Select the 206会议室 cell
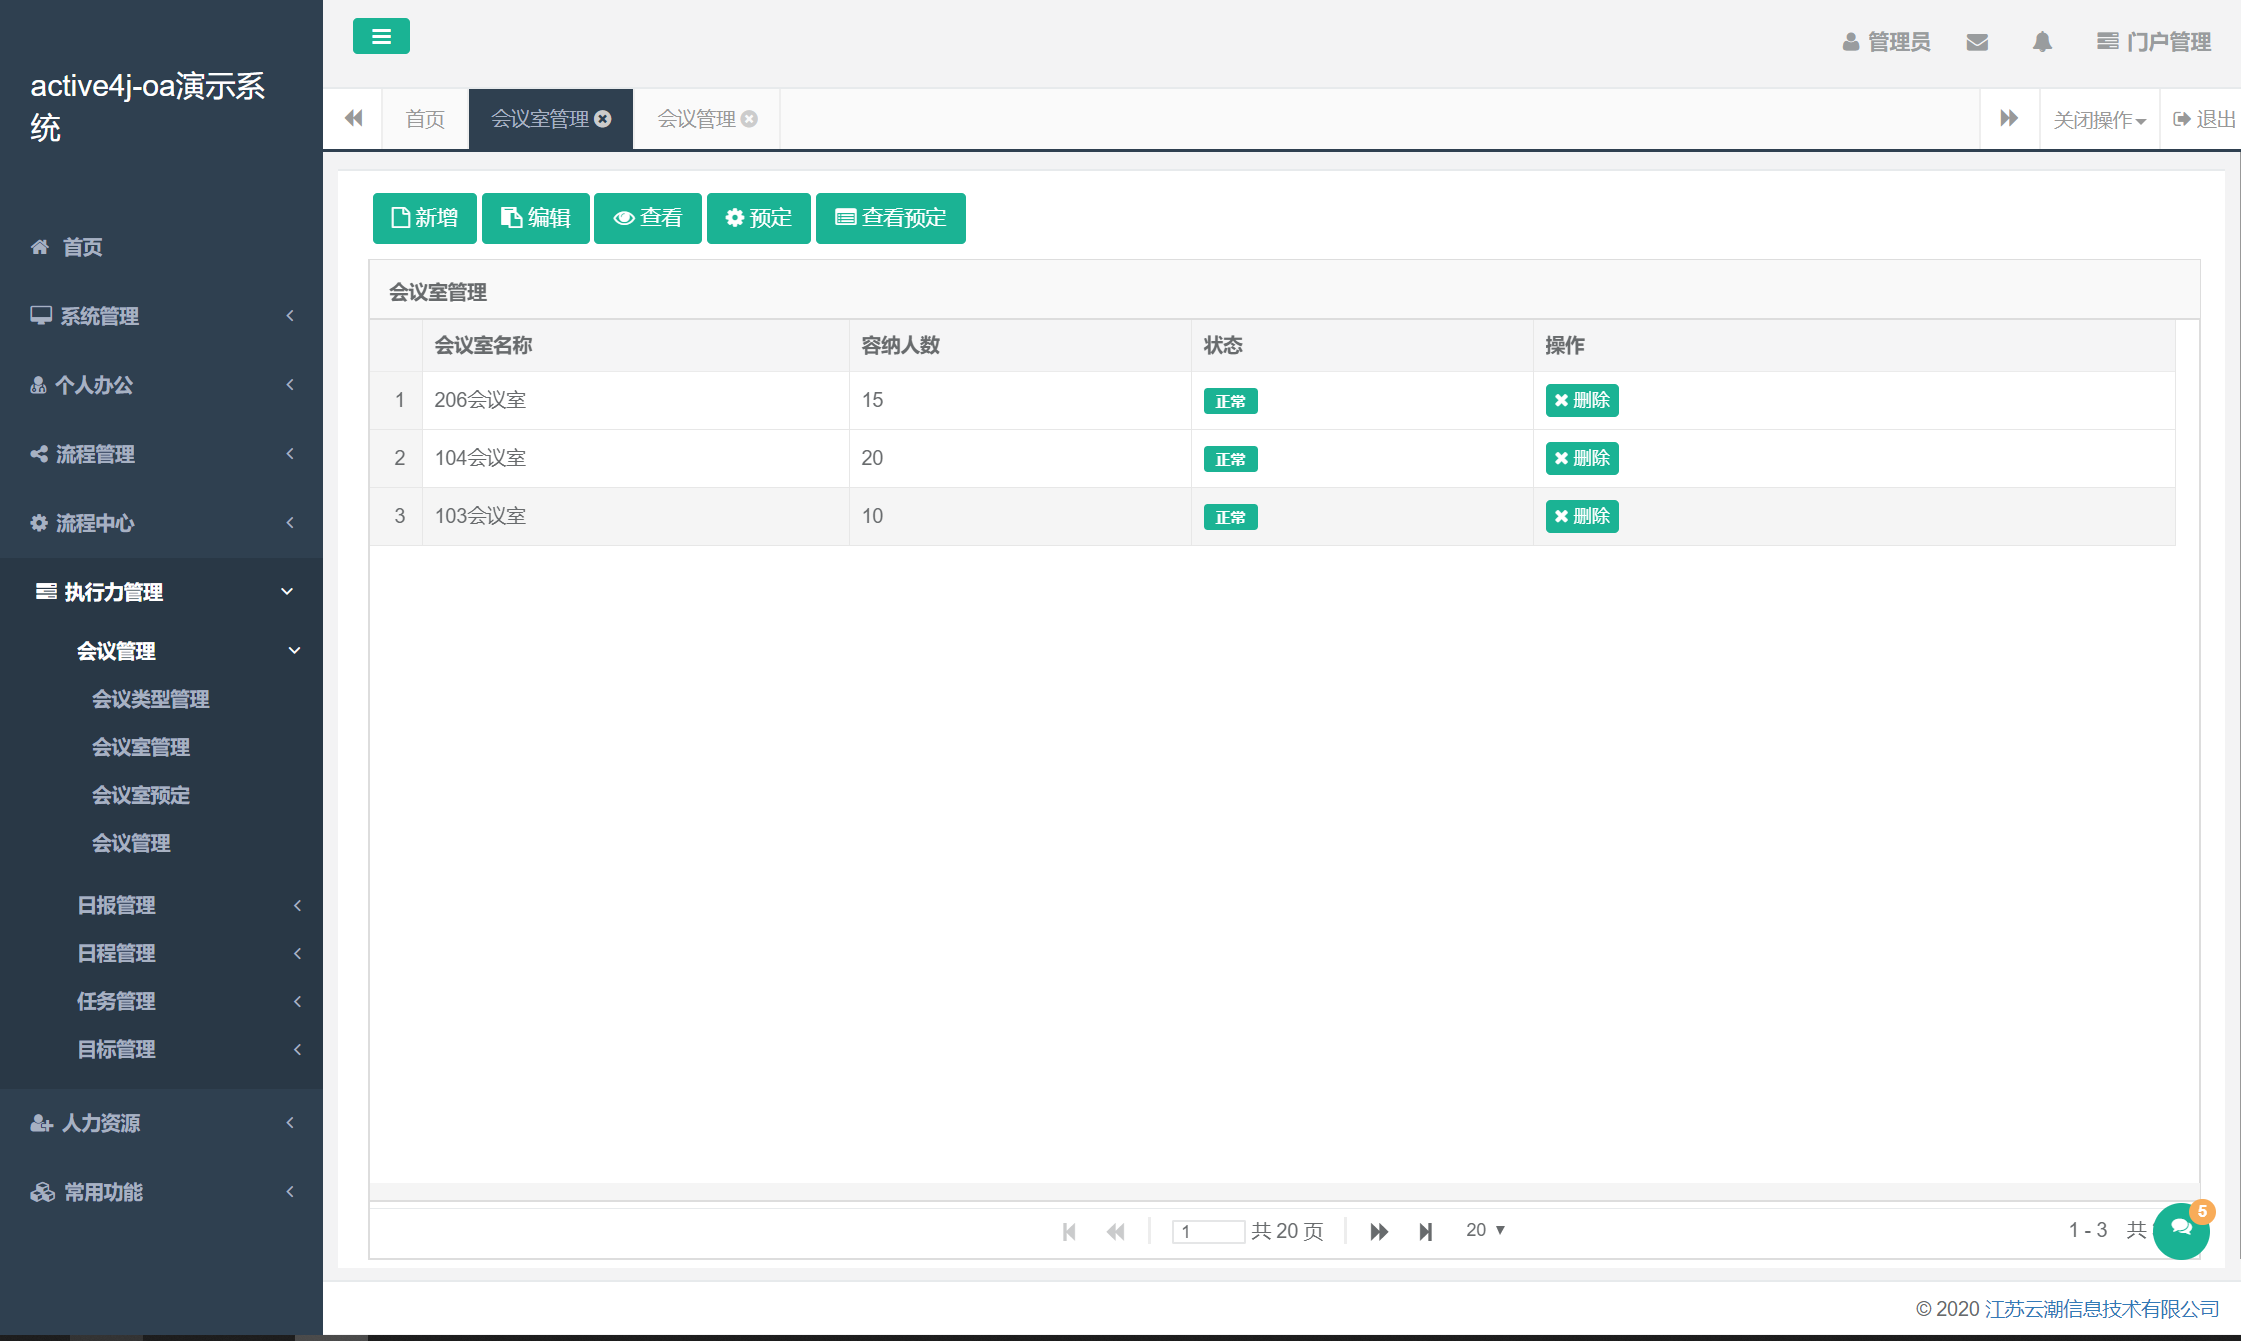Image resolution: width=2241 pixels, height=1341 pixels. 636,400
